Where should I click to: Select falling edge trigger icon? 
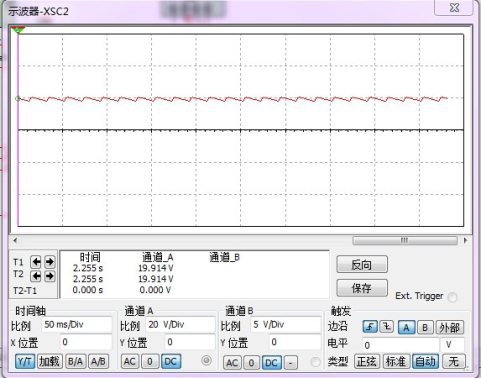[x=387, y=327]
